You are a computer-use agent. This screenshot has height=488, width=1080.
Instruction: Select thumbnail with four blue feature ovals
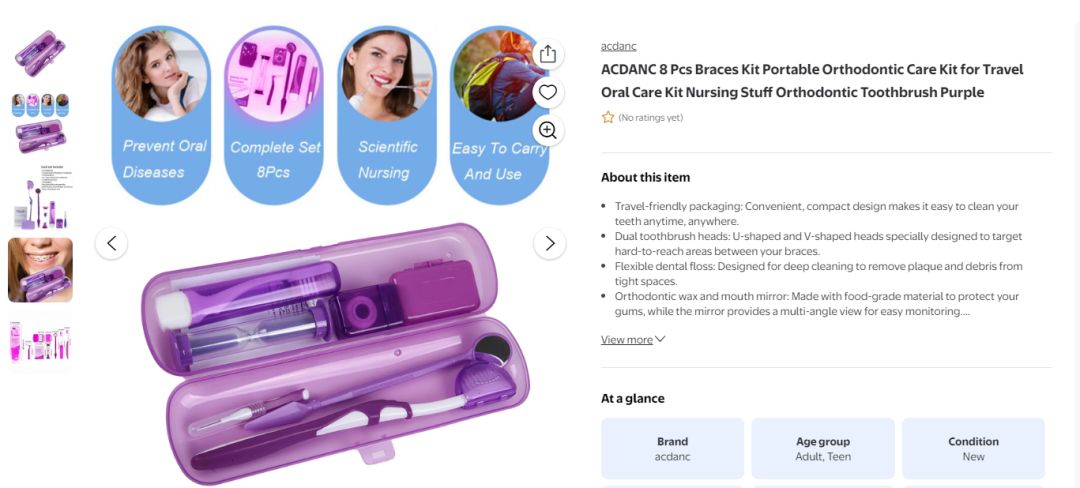coord(40,105)
